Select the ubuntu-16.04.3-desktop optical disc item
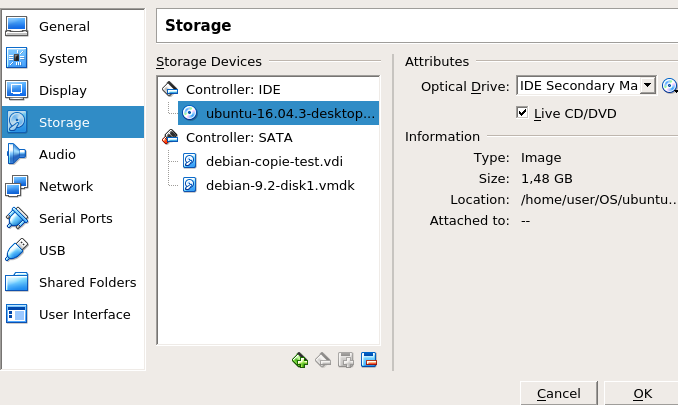This screenshot has height=405, width=678. pyautogui.click(x=278, y=113)
